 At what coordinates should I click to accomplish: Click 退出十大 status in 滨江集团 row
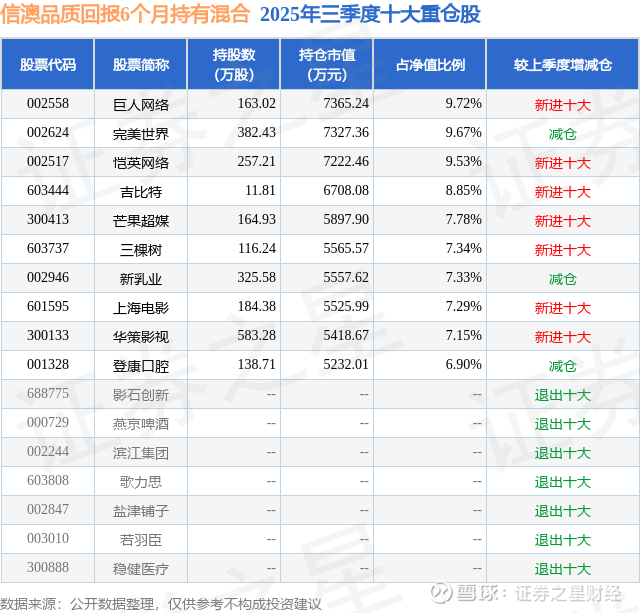click(563, 453)
